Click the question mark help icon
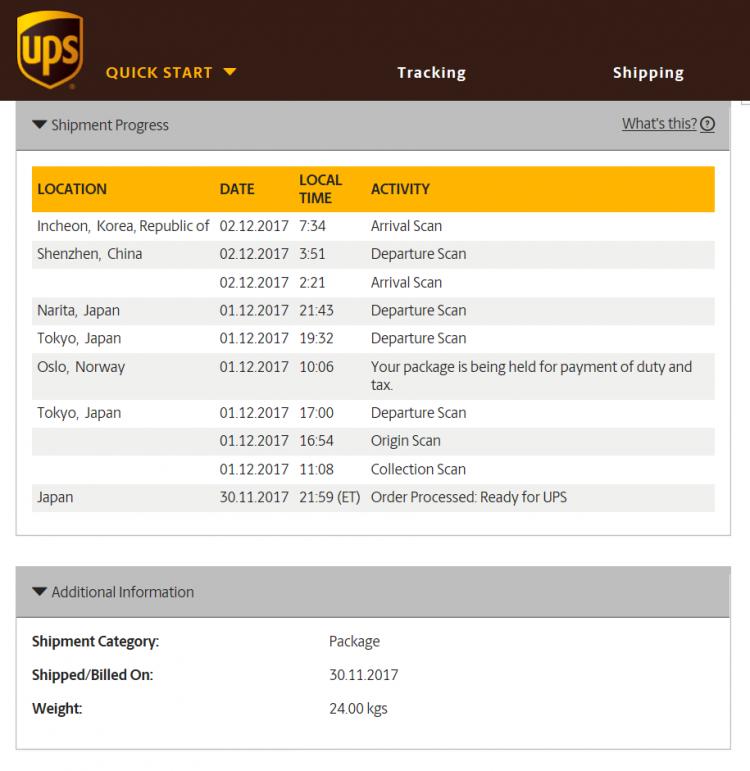The height and width of the screenshot is (771, 750). point(708,125)
